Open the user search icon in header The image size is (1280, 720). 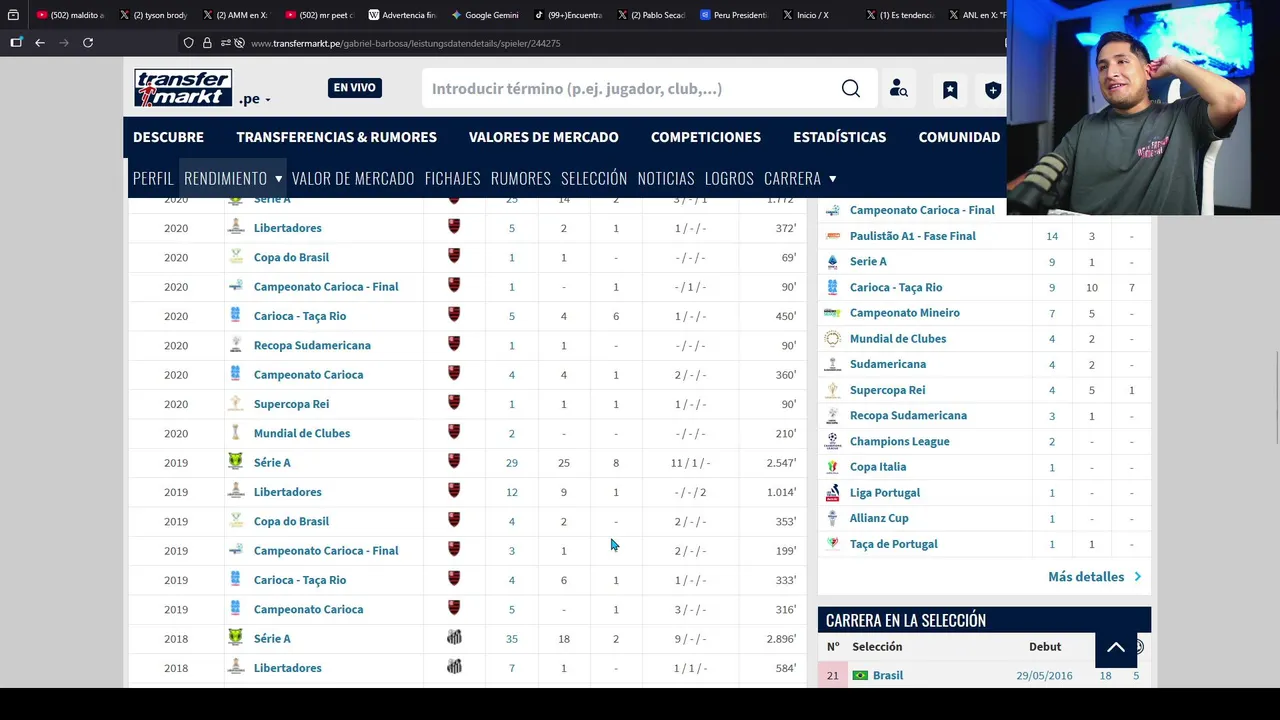[x=899, y=89]
